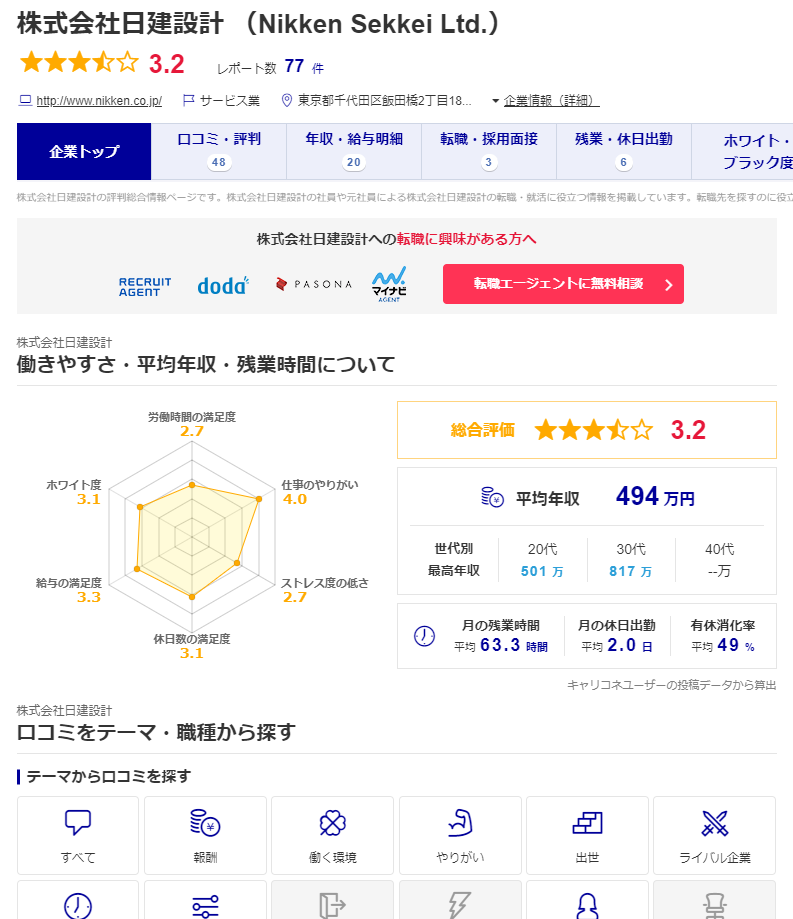This screenshot has height=919, width=793.
Task: Click the person silhouette icon theme card
Action: point(587,900)
